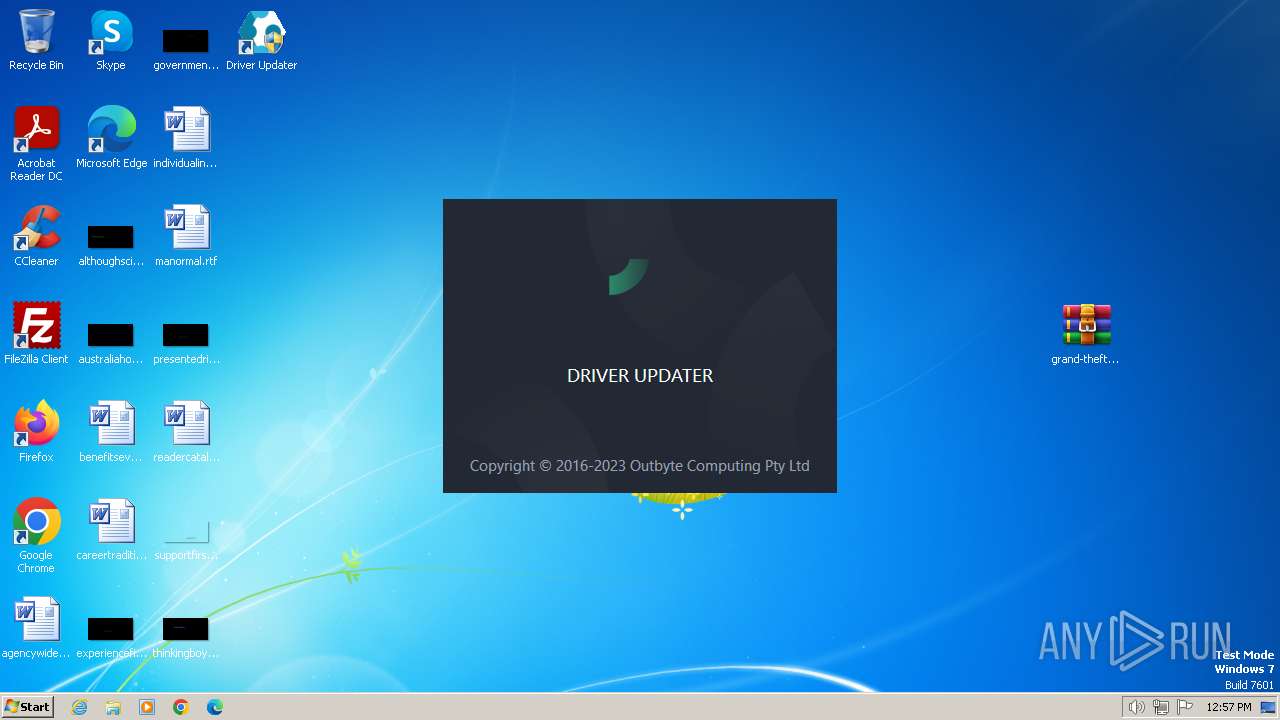Open Chrome from the taskbar

pos(181,707)
